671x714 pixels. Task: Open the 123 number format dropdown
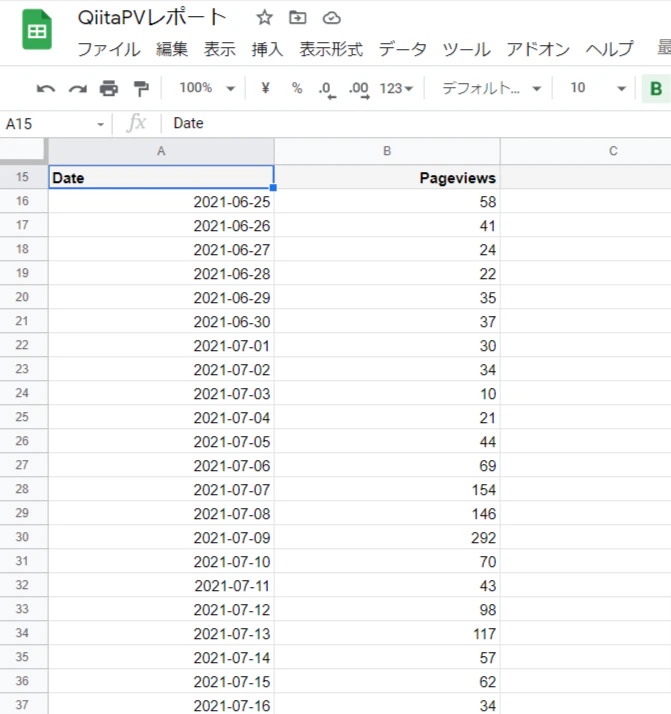click(x=396, y=88)
